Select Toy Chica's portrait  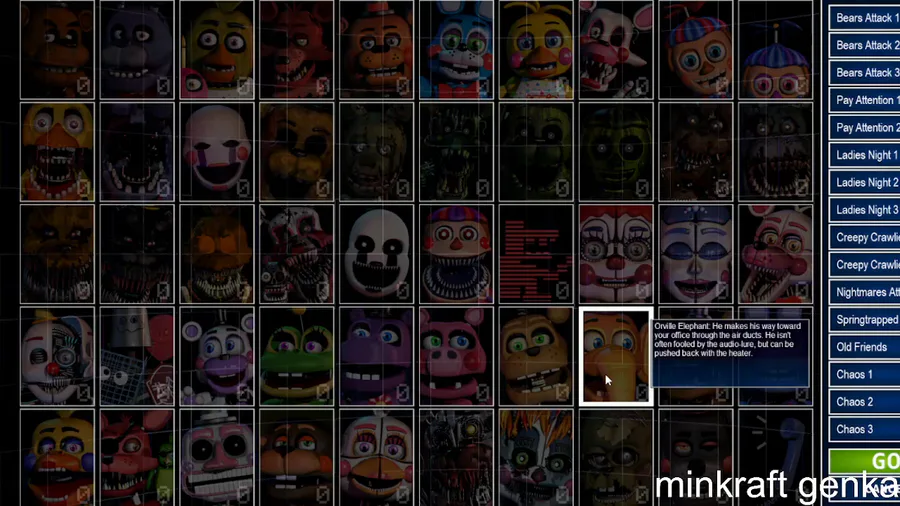[536, 49]
